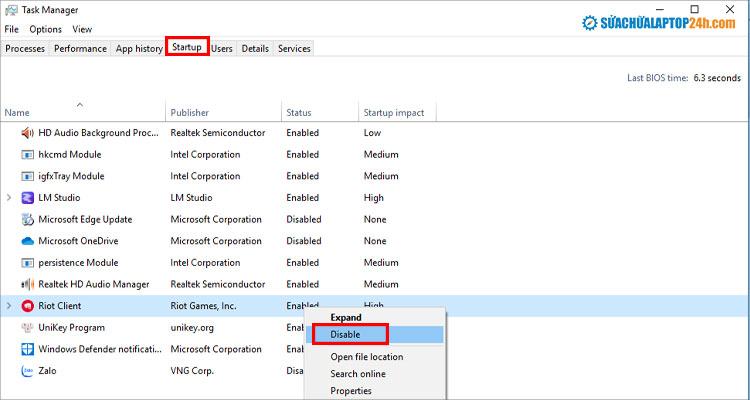
Task: Switch to the App history tab
Action: point(139,49)
